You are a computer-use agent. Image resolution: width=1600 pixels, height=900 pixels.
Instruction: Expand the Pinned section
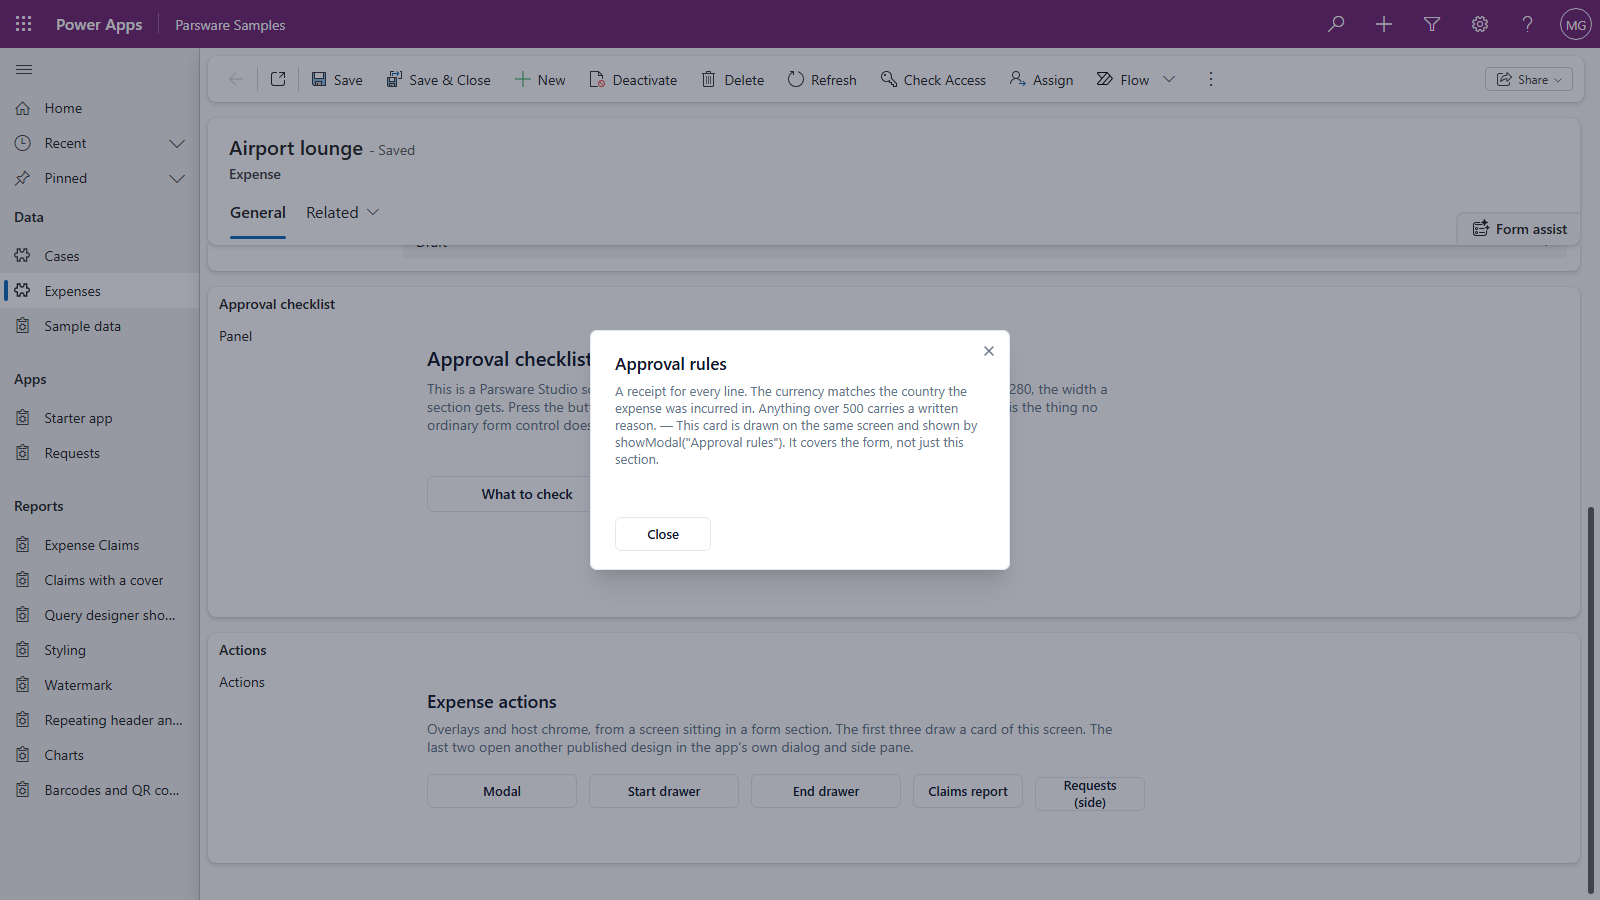[177, 178]
